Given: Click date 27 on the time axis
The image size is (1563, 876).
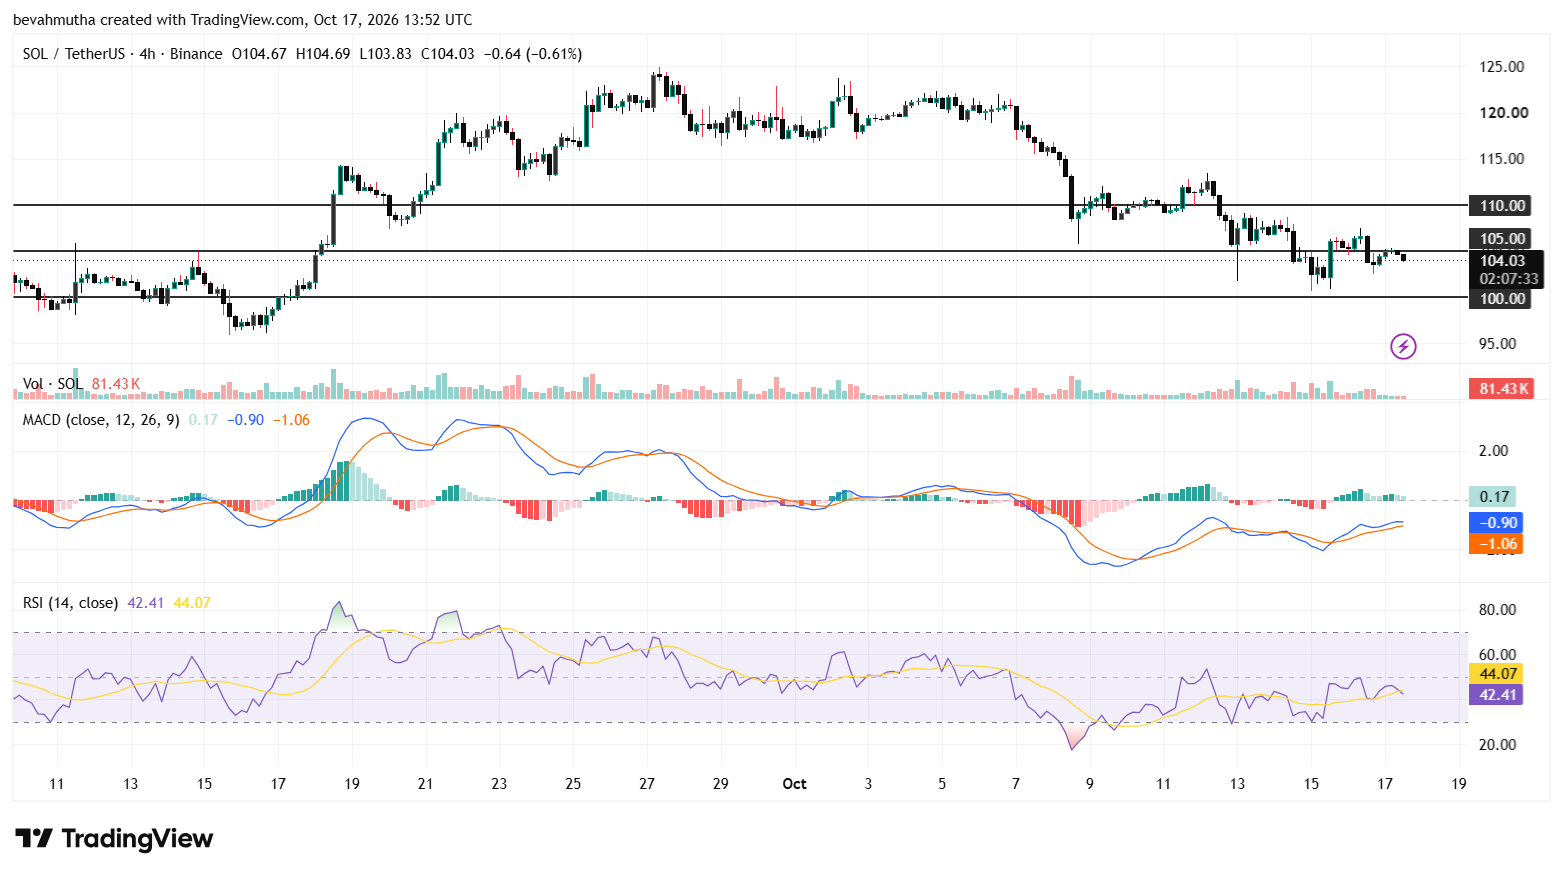Looking at the screenshot, I should [647, 784].
